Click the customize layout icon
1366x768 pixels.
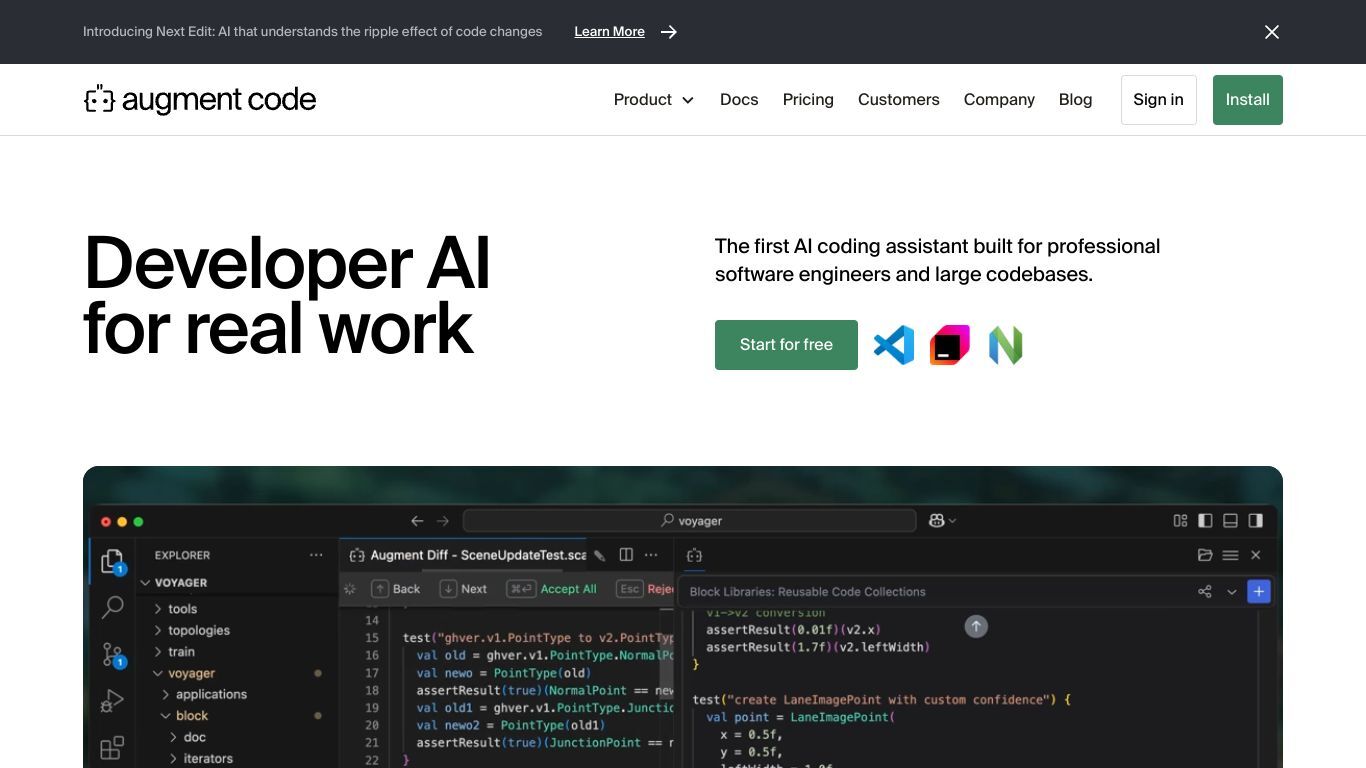tap(1181, 521)
